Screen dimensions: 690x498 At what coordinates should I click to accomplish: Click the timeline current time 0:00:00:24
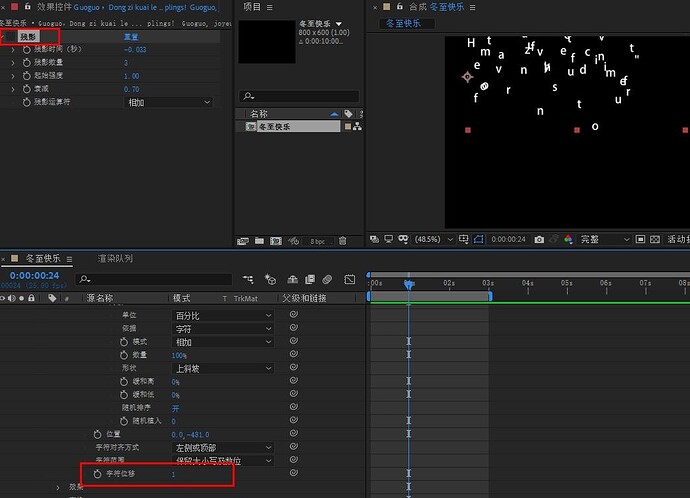34,275
